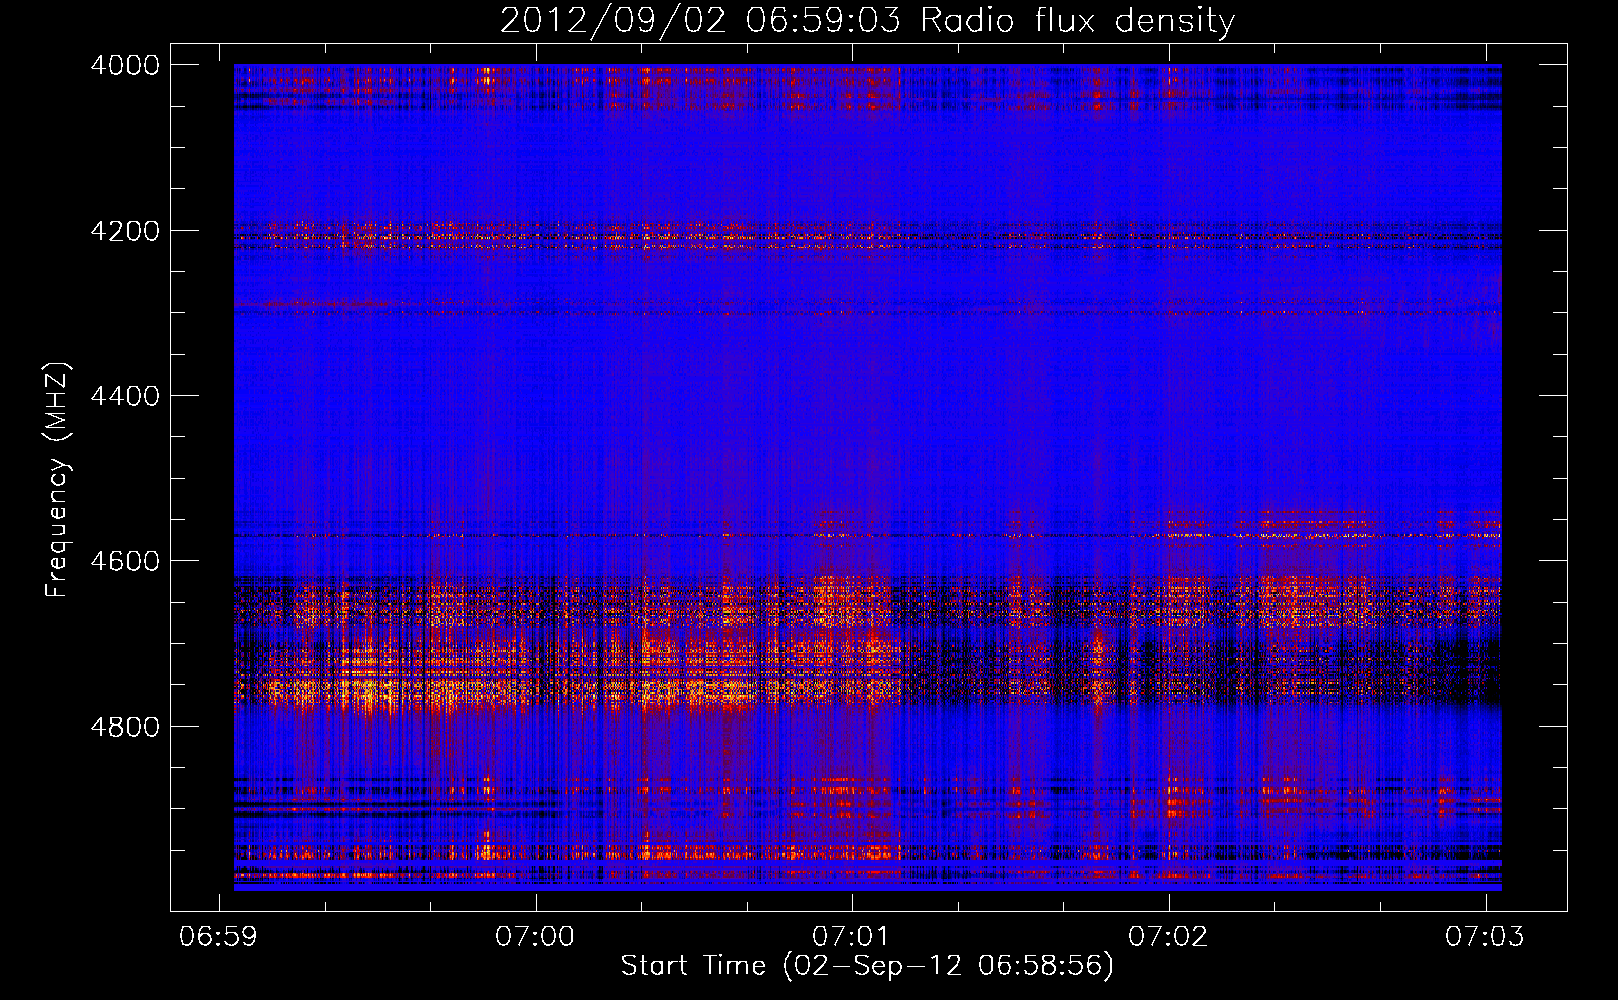This screenshot has height=1000, width=1618.
Task: Select the 4000 frequency tick label
Action: tap(125, 65)
